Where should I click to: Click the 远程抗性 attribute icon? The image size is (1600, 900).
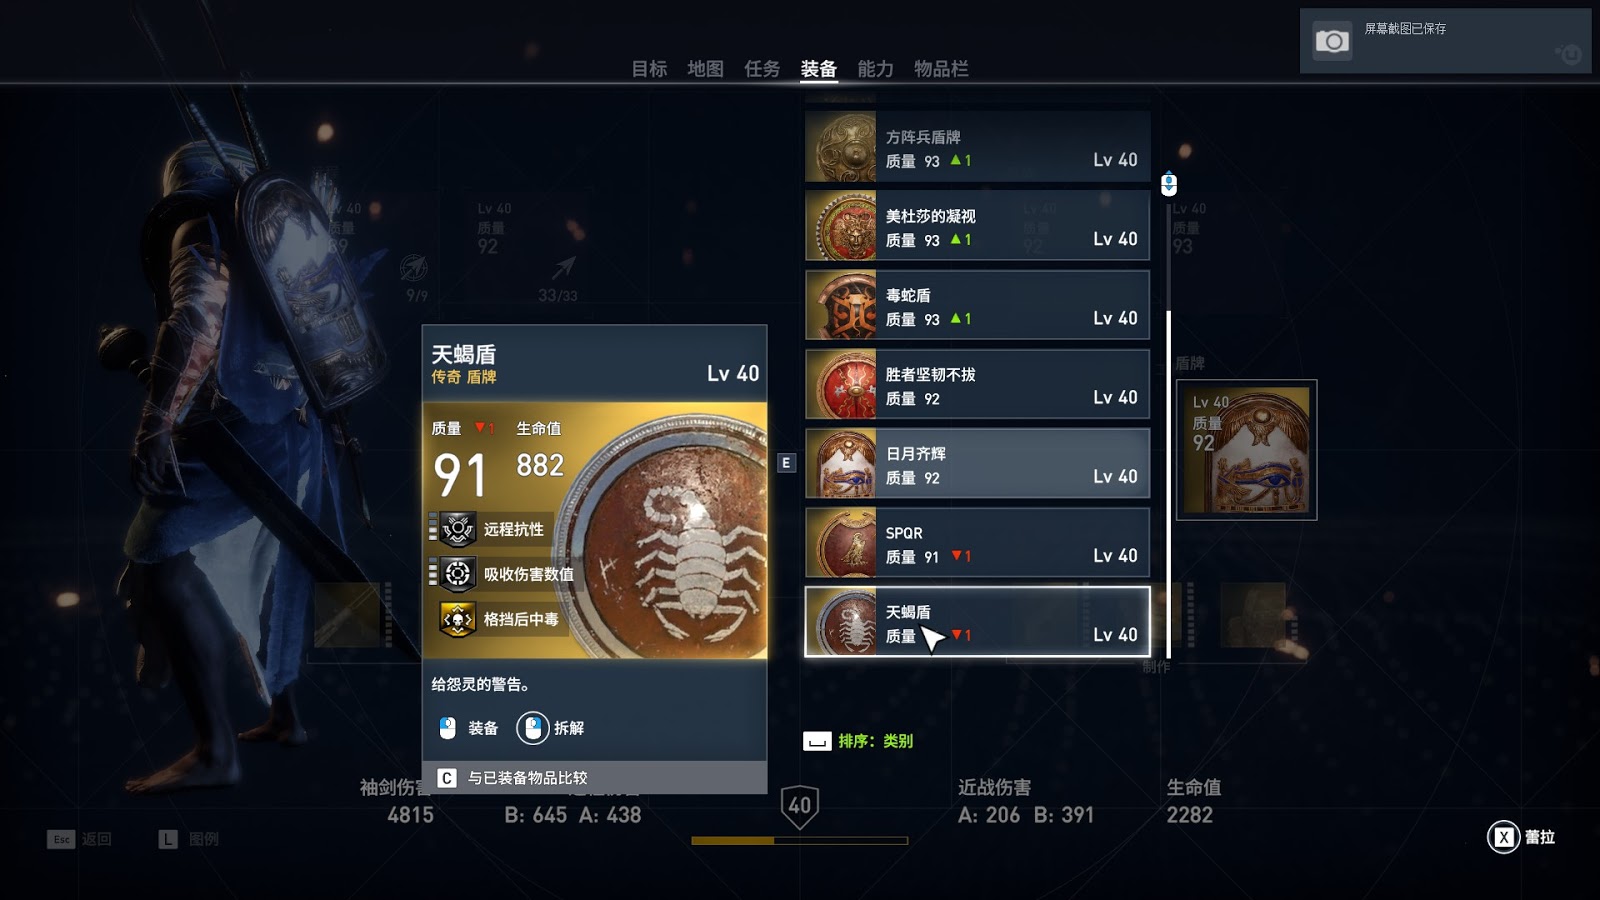[457, 529]
